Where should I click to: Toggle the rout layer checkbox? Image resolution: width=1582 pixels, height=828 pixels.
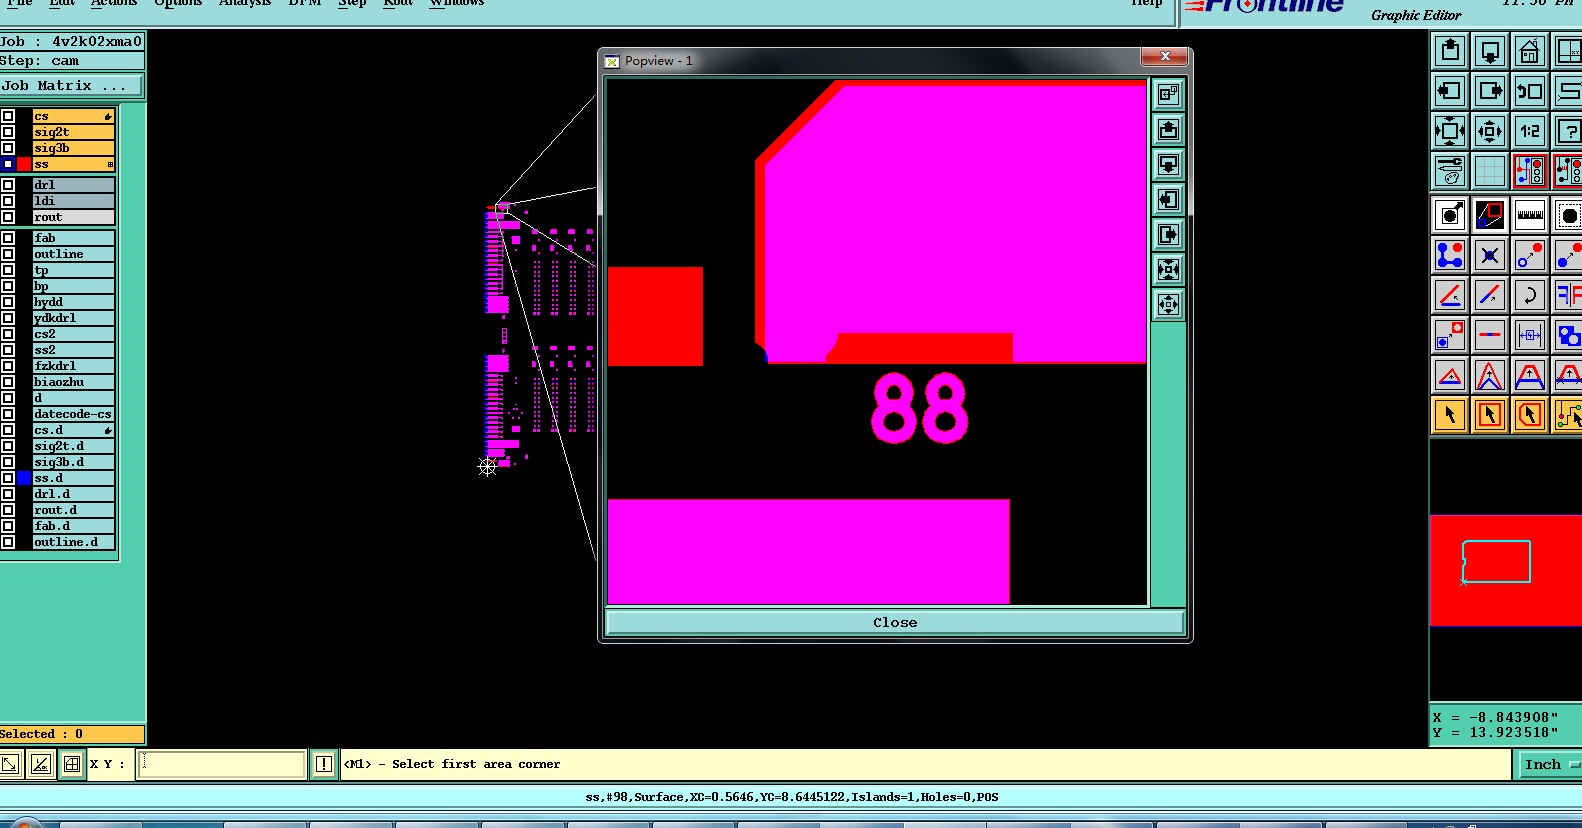(x=8, y=217)
